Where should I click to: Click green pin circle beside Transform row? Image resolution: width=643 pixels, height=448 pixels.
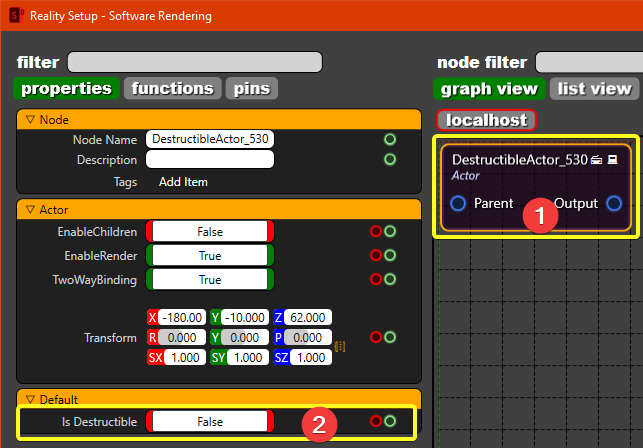[x=390, y=338]
